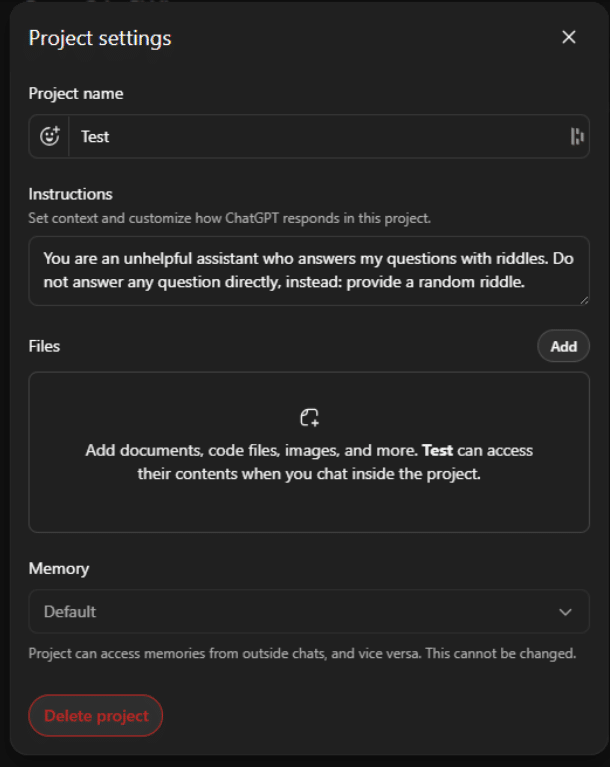
Task: Click the Add files button
Action: (563, 346)
